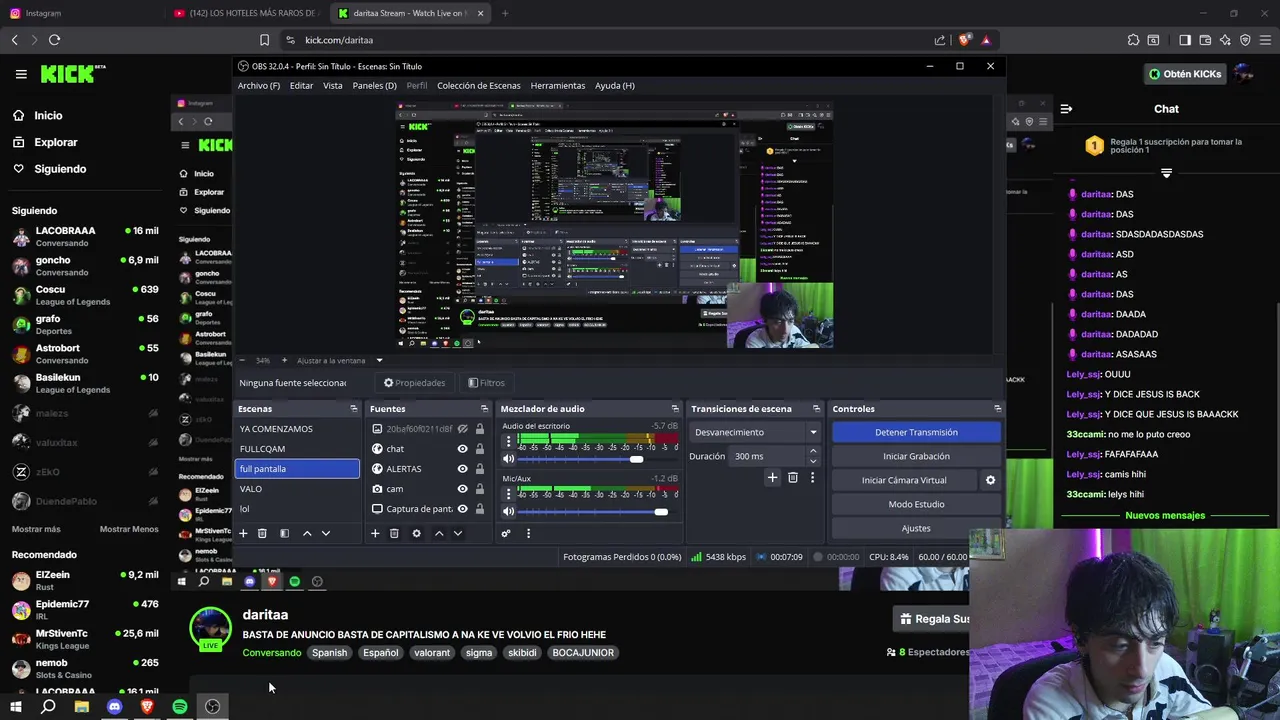Open scene filters icon in Escenas toolbar
The width and height of the screenshot is (1280, 720).
[284, 534]
